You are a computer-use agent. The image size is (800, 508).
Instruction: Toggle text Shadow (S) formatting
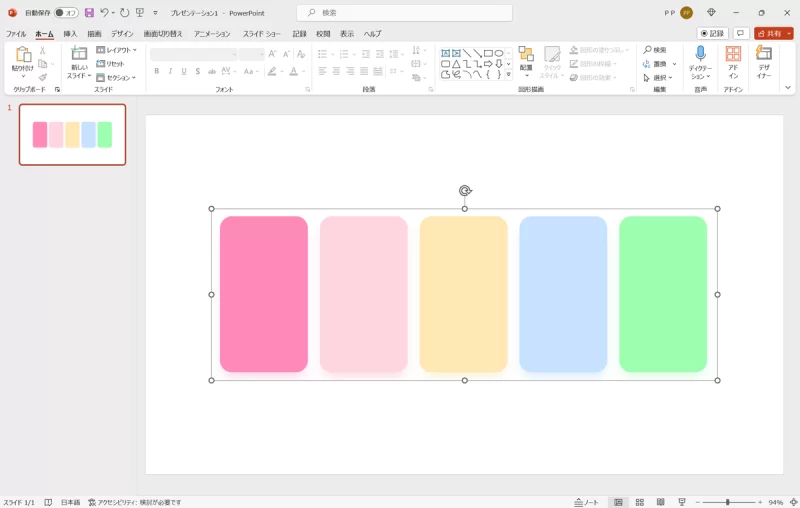pos(197,71)
